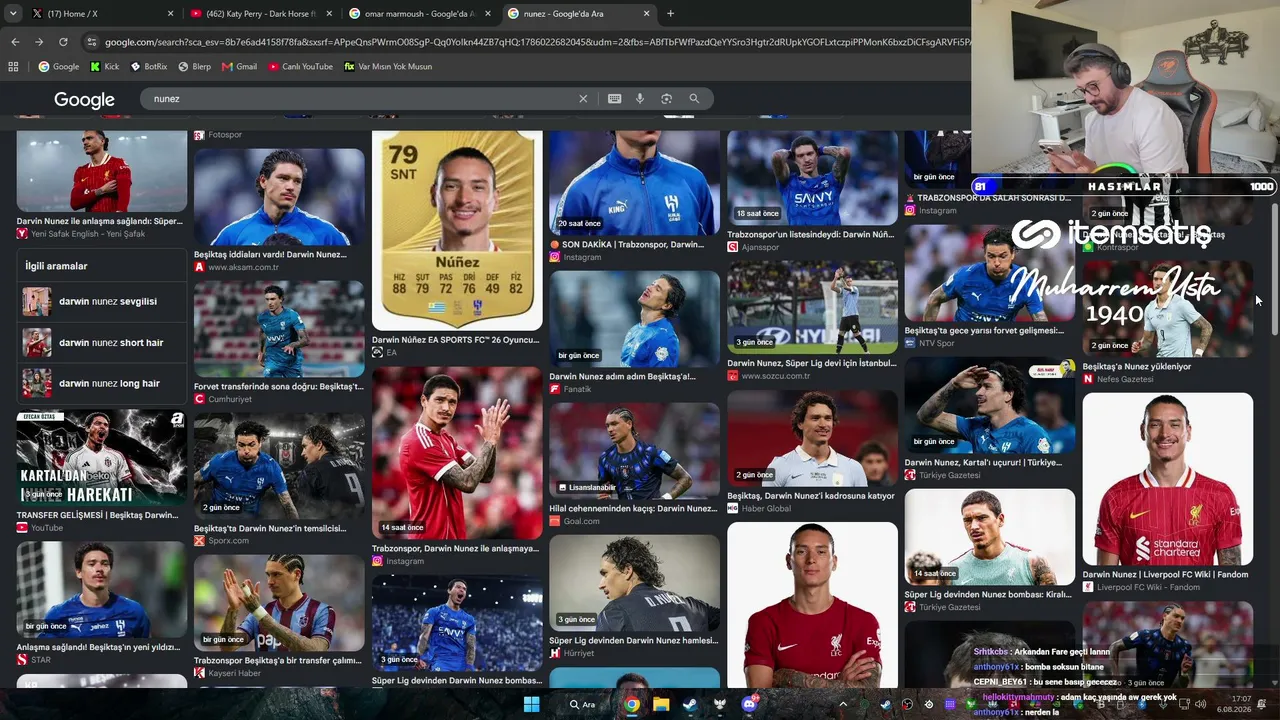
Task: Open File Explorer from the taskbar
Action: tap(661, 704)
